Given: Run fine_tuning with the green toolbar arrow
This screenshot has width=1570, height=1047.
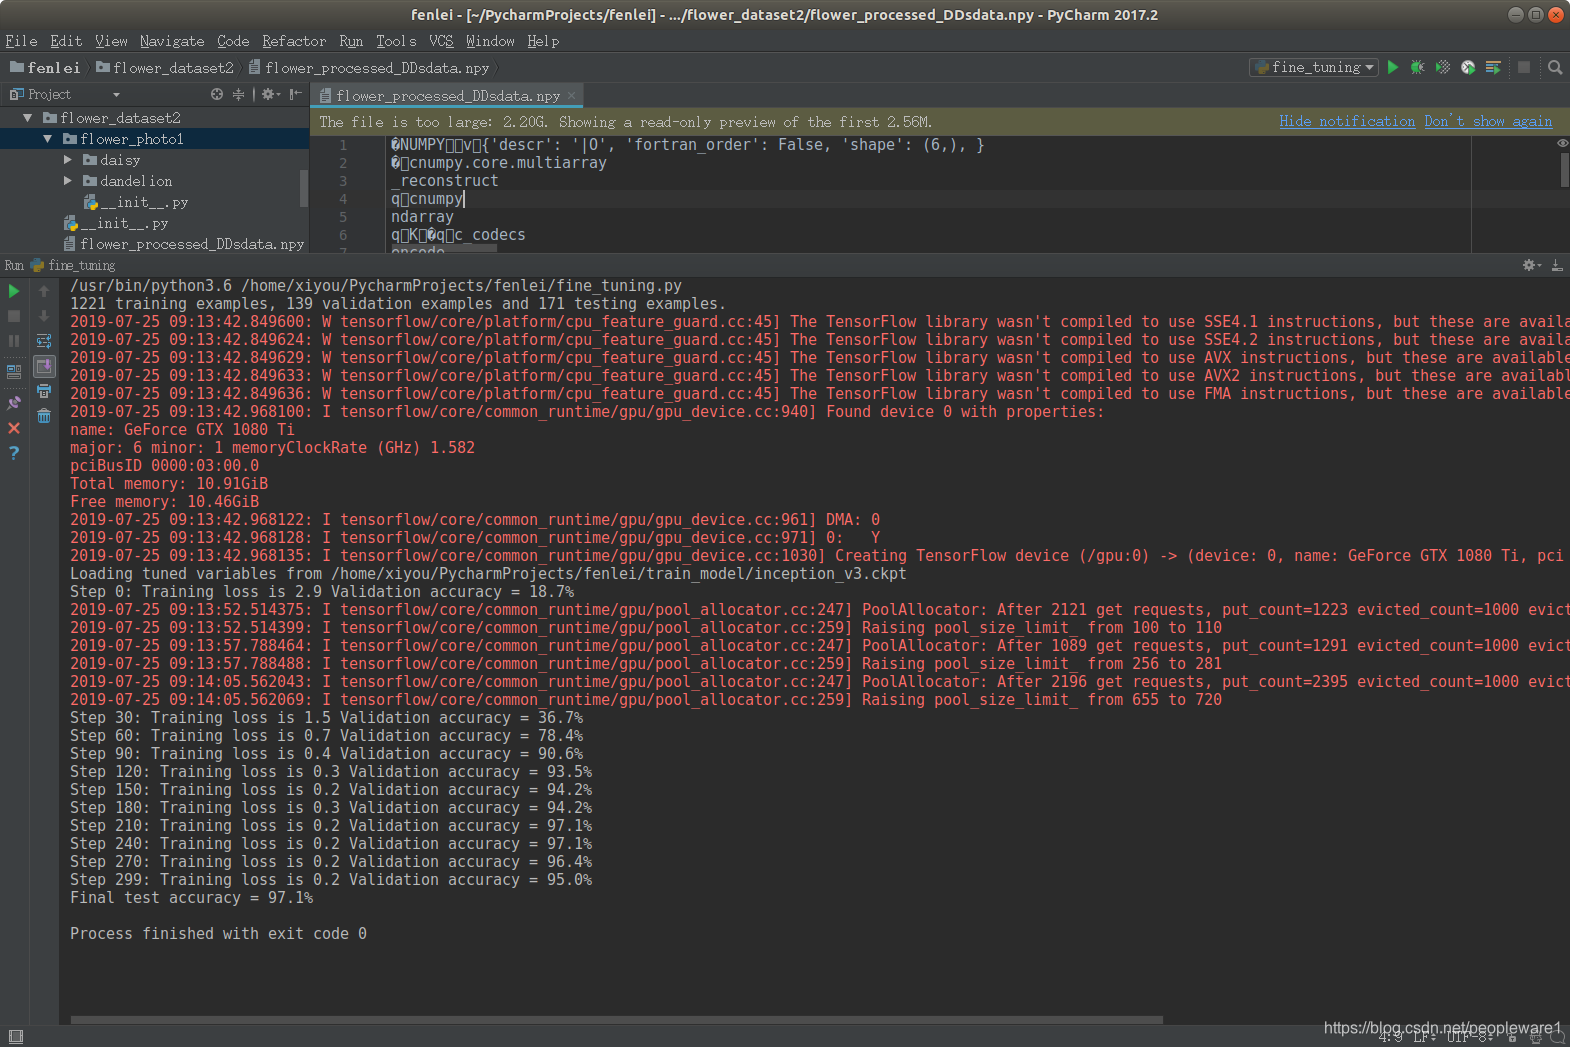Looking at the screenshot, I should pos(1393,67).
